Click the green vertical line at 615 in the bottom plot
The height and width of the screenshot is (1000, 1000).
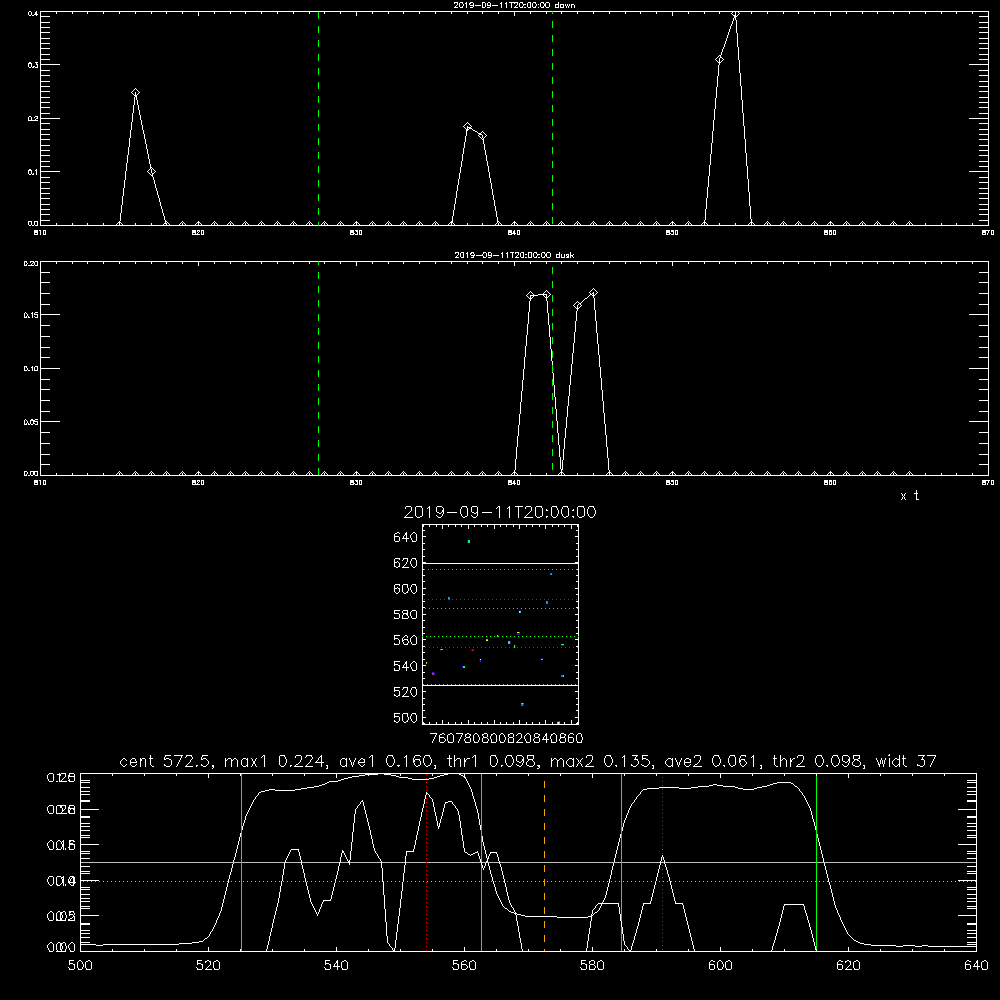816,861
